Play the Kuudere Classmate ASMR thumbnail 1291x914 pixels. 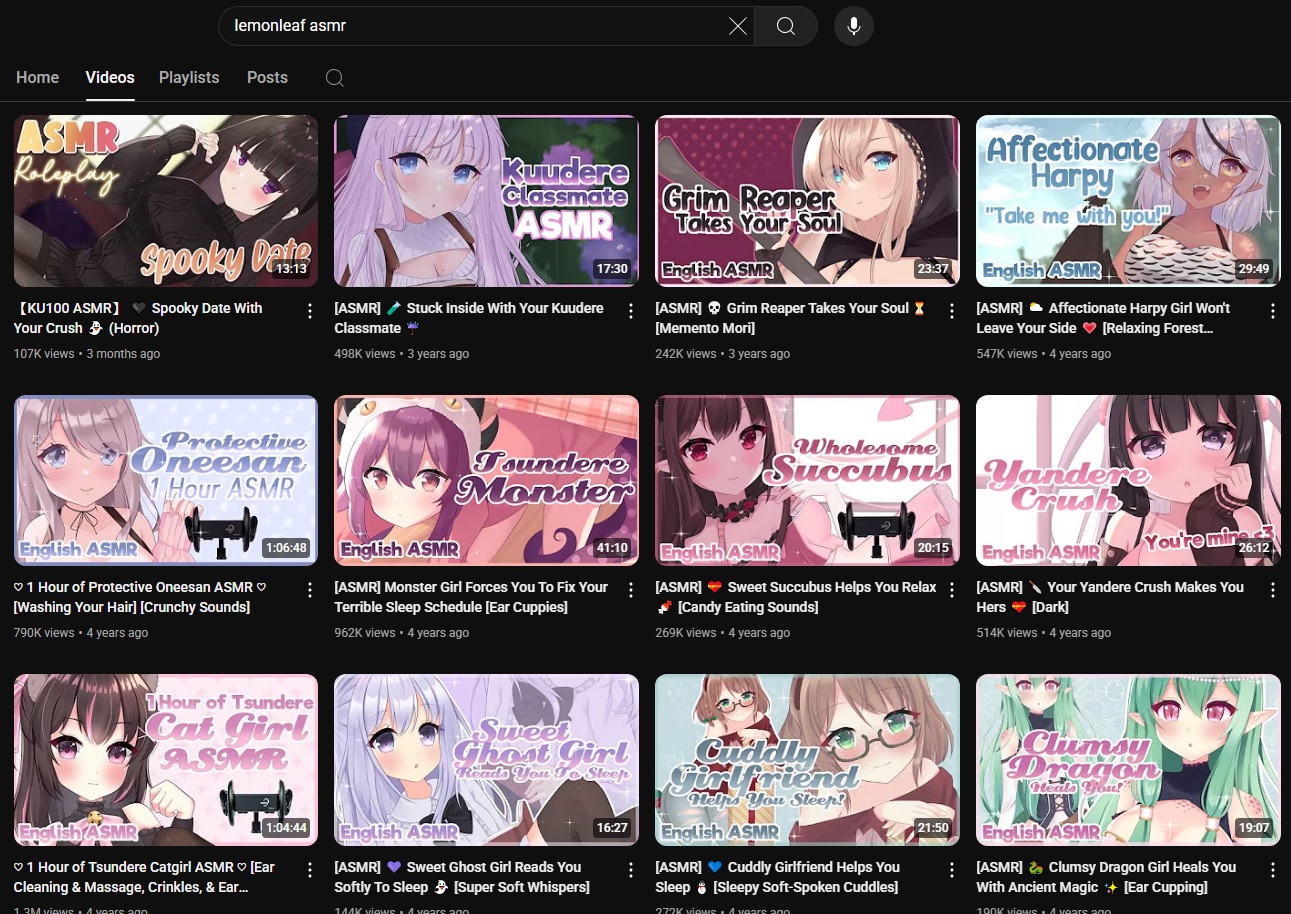487,201
